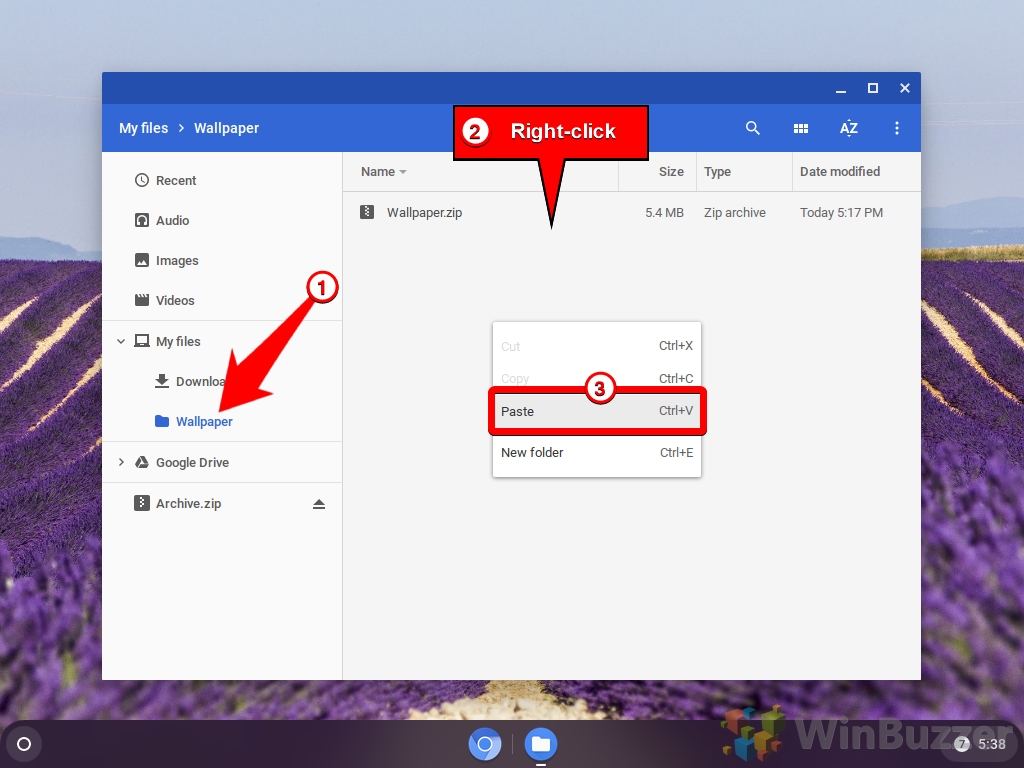Click the Wallpaper breadcrumb label
Viewport: 1024px width, 768px height.
pos(226,128)
